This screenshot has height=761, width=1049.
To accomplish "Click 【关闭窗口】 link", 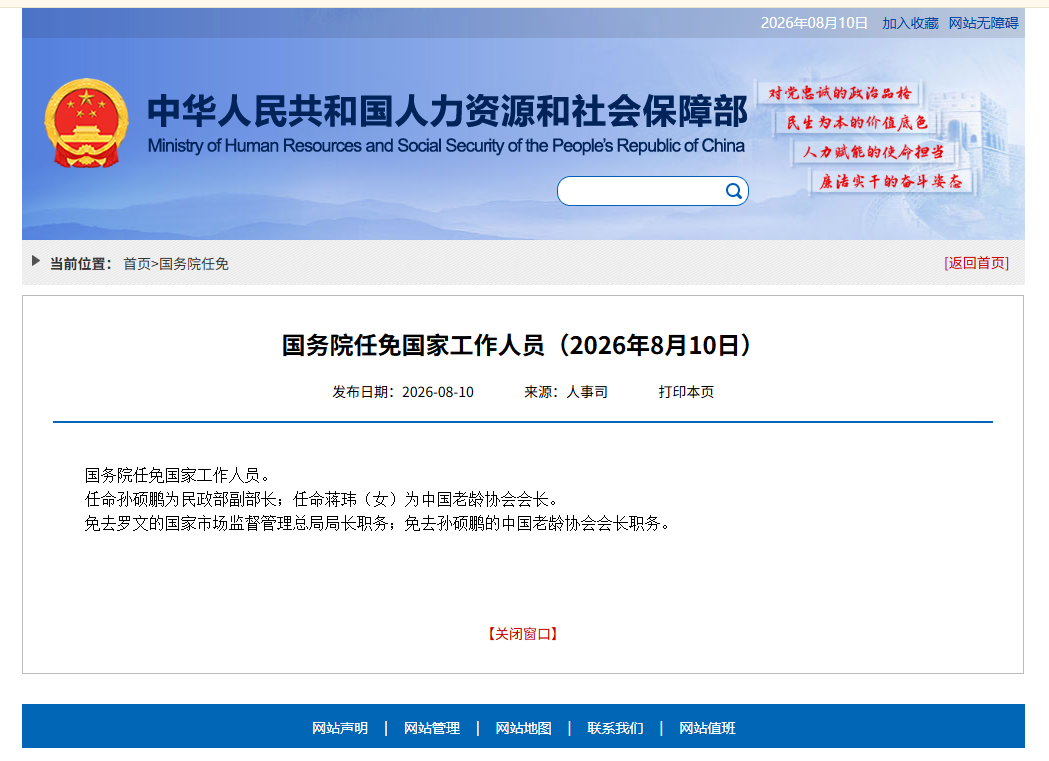I will 522,634.
